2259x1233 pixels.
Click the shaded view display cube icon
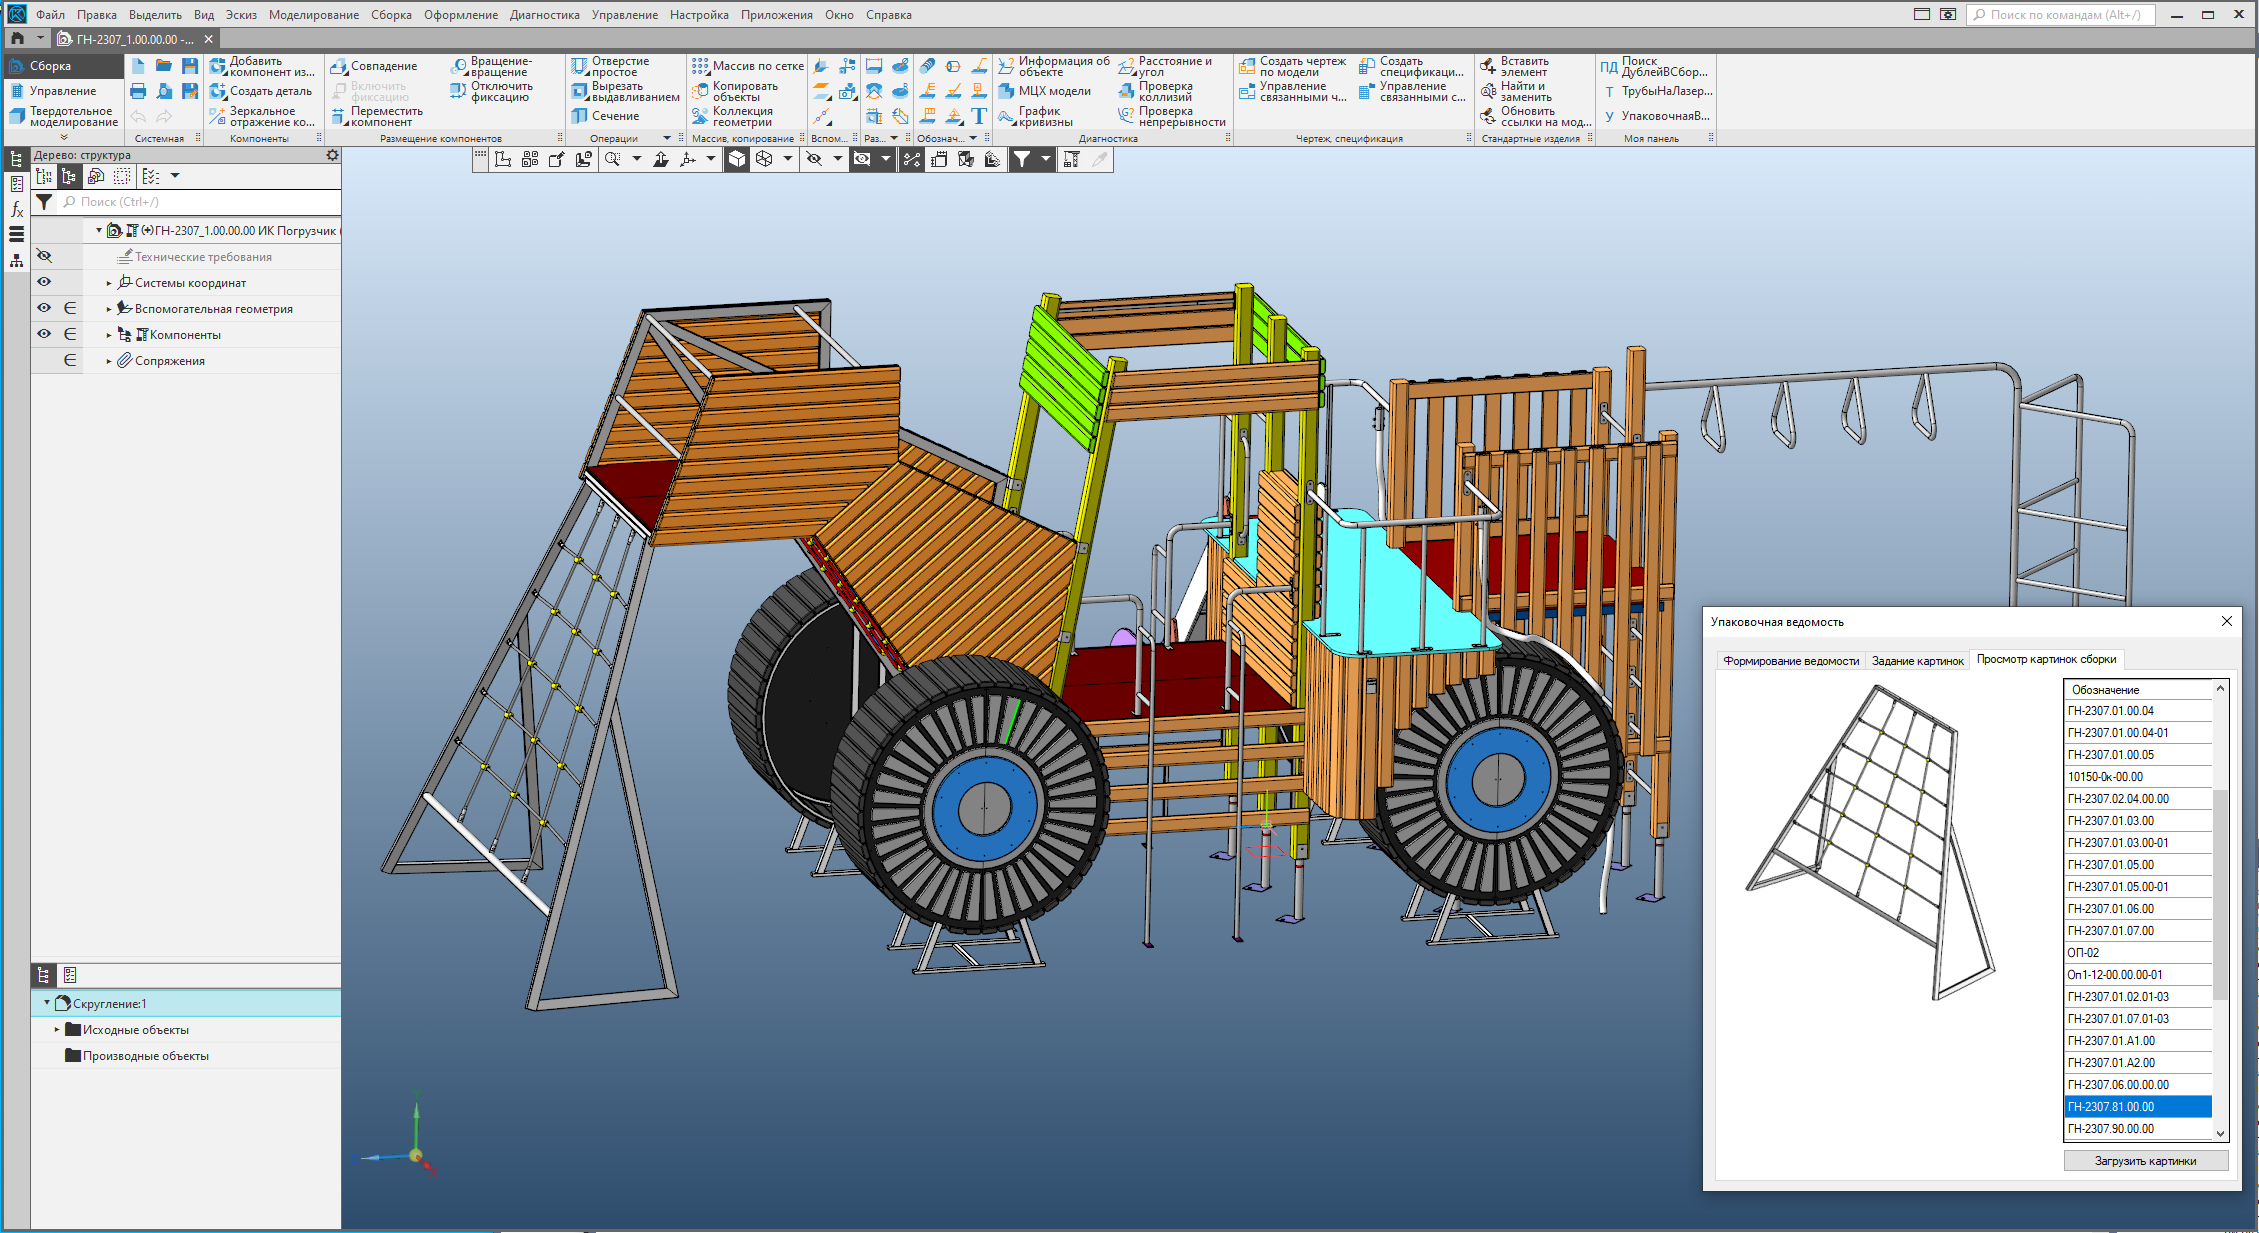point(737,159)
